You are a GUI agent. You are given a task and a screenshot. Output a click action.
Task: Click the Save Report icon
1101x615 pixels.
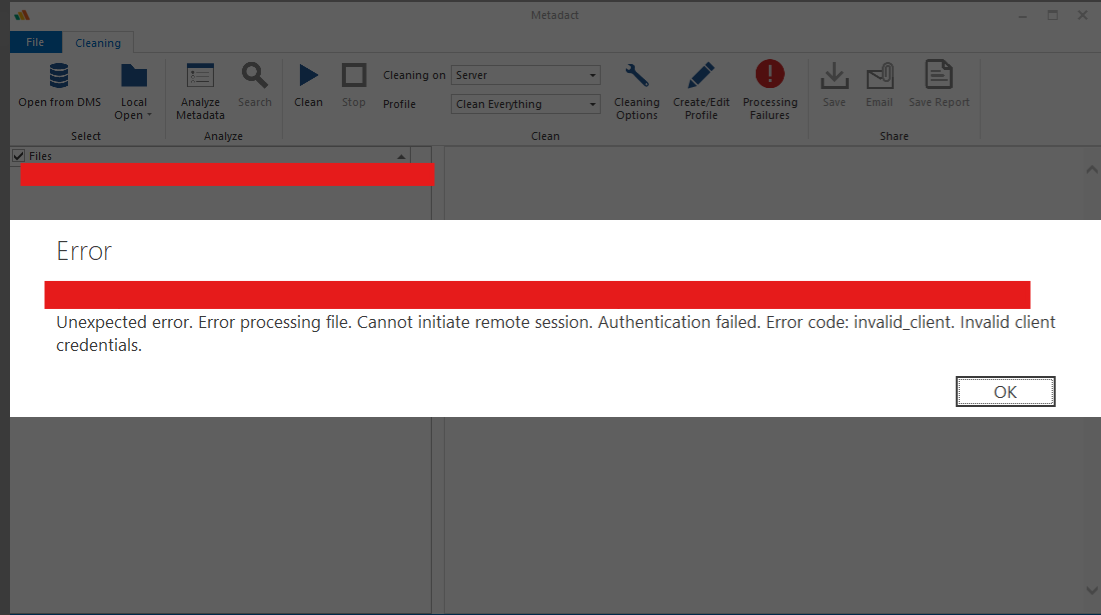[938, 77]
